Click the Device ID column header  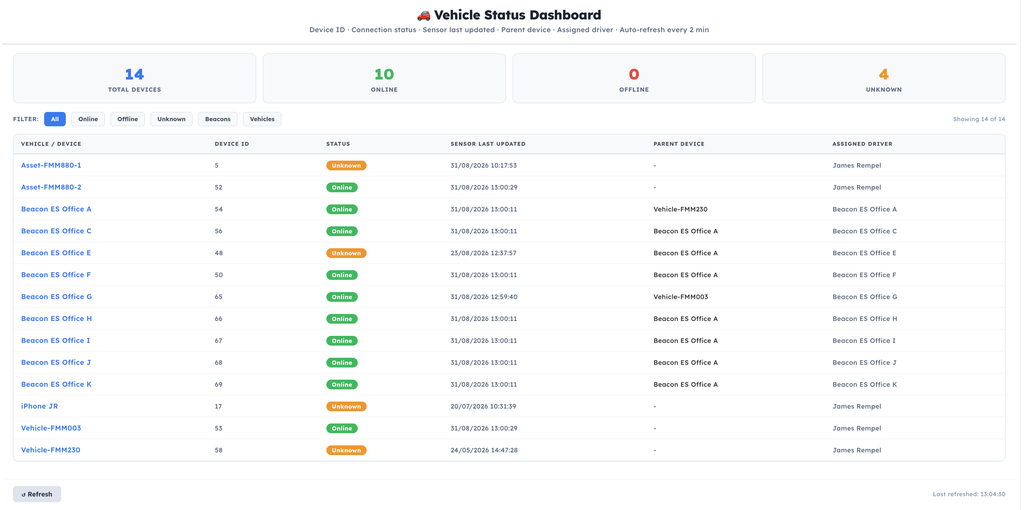232,144
